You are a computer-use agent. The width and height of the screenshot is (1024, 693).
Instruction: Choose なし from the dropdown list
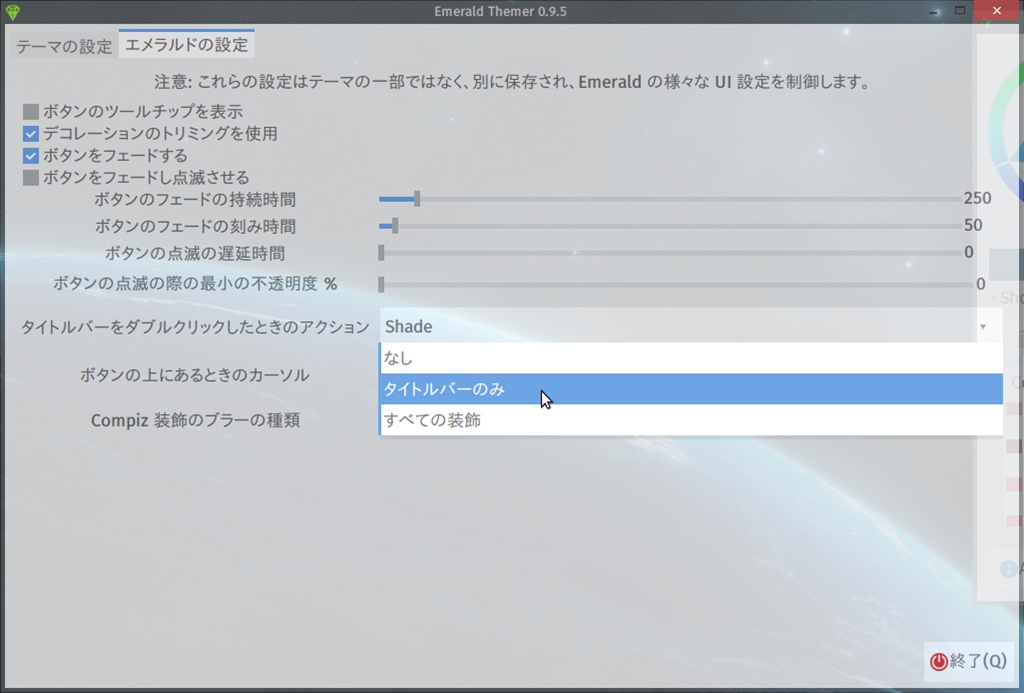[691, 358]
